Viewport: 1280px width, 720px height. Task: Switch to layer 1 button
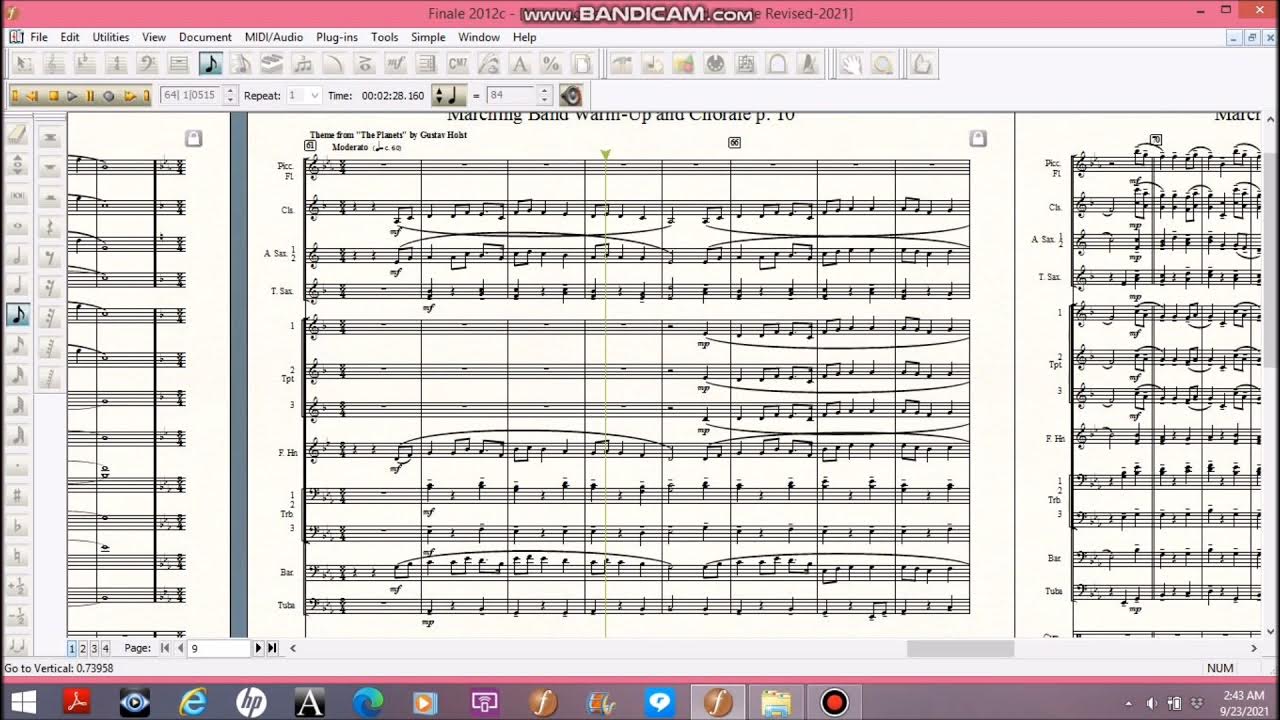click(x=73, y=648)
